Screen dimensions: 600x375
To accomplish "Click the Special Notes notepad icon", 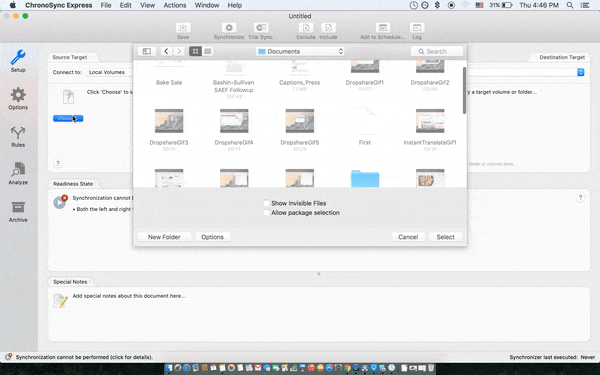I will click(x=60, y=300).
